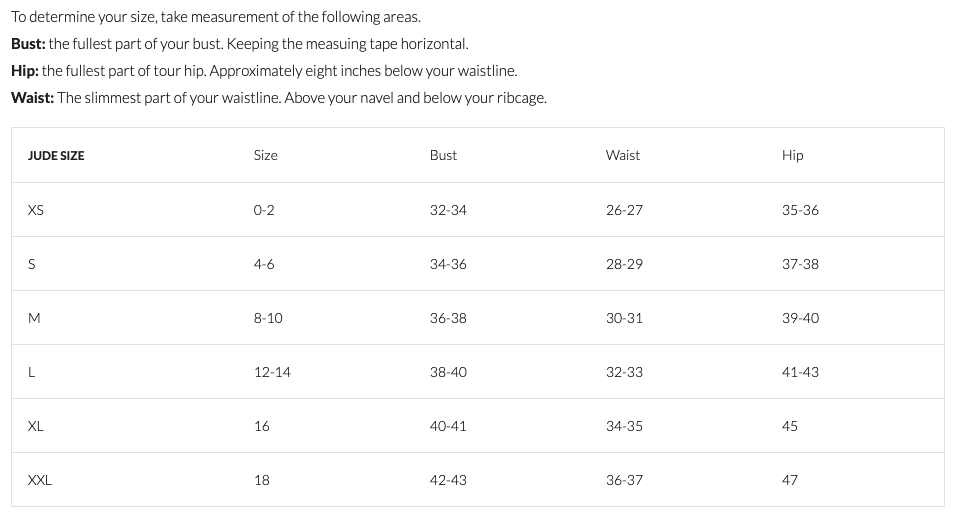The image size is (953, 517).
Task: Select the 32-34 bust measurement
Action: click(x=448, y=210)
